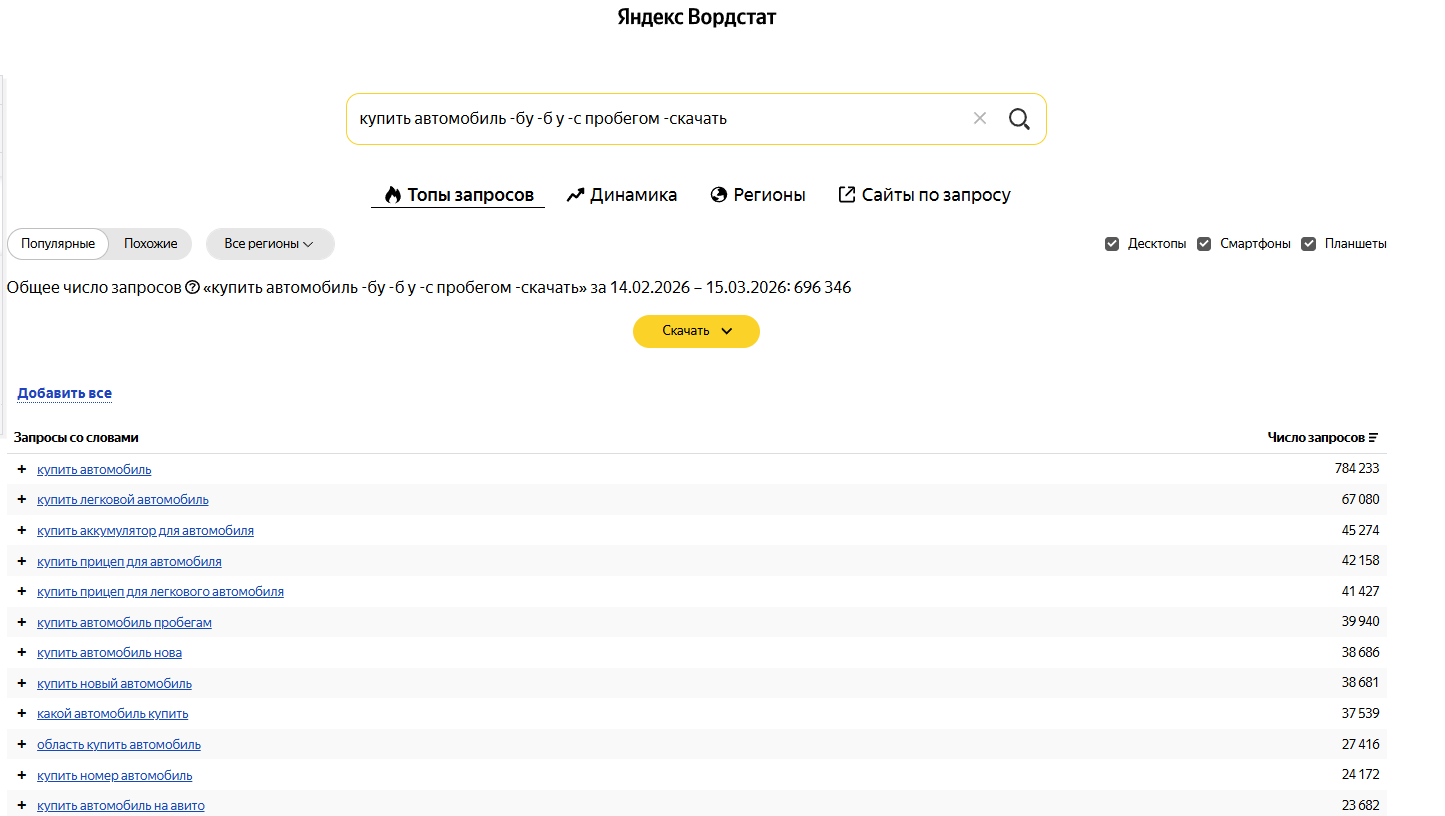Viewport: 1445px width, 816px height.
Task: Open the 'купить новый автомобиль' link
Action: coord(114,683)
